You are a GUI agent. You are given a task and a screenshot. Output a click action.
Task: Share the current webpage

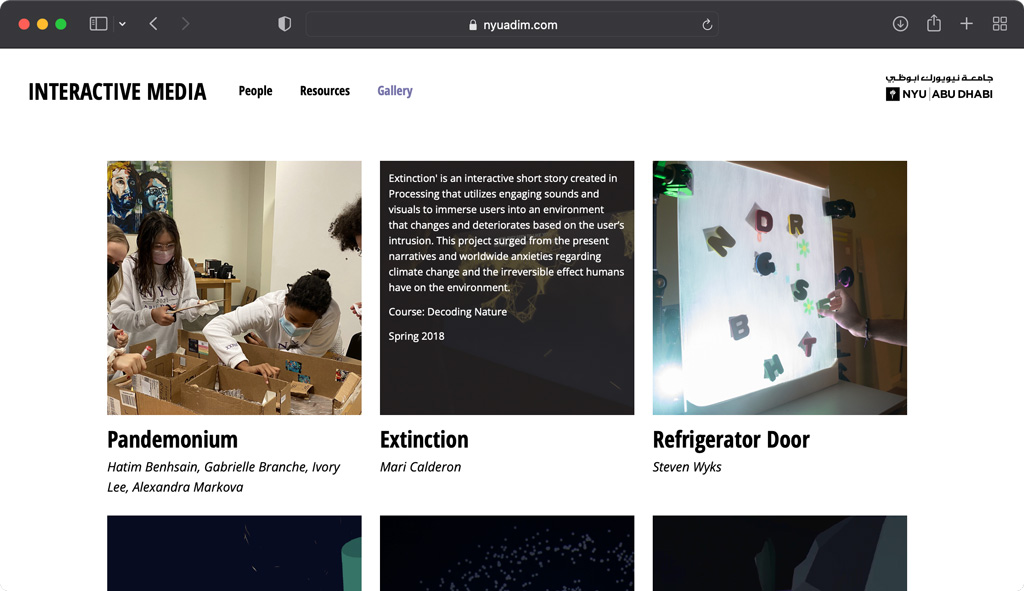pyautogui.click(x=934, y=22)
